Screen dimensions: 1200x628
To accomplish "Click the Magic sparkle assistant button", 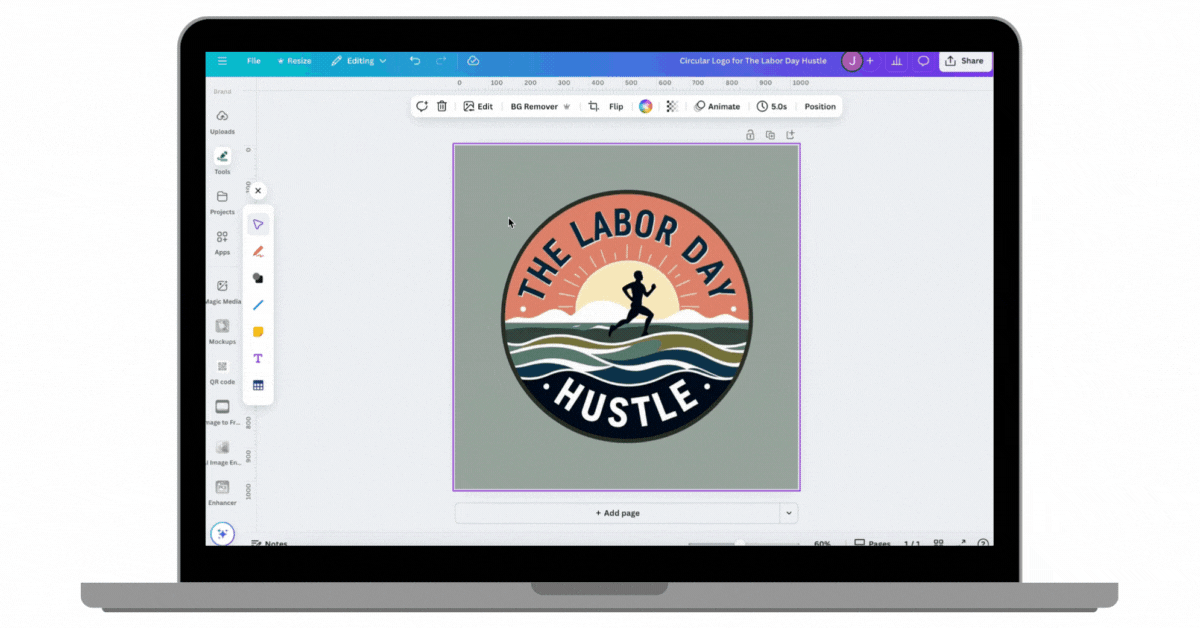I will (x=222, y=533).
